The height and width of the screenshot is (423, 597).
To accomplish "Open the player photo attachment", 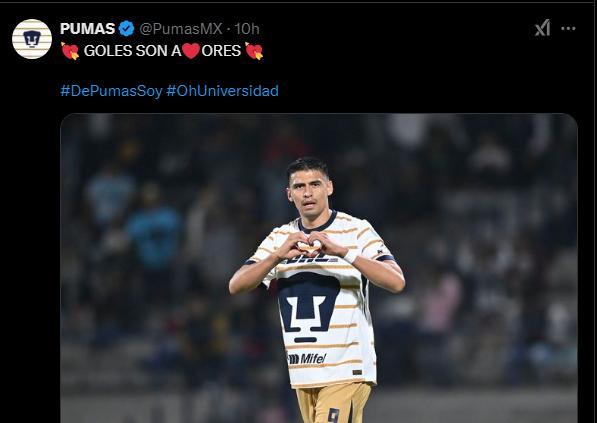I will [x=319, y=268].
